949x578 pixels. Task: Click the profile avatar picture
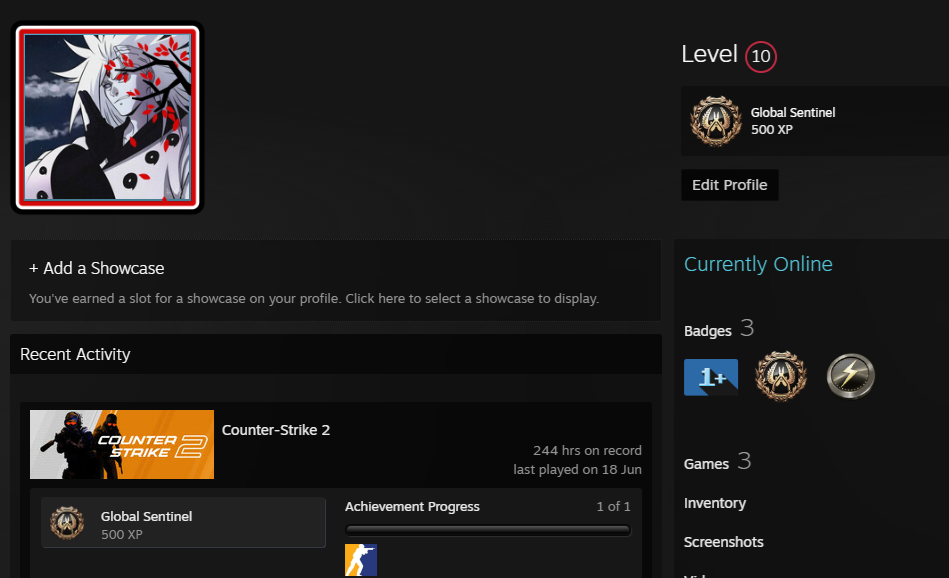[x=107, y=117]
